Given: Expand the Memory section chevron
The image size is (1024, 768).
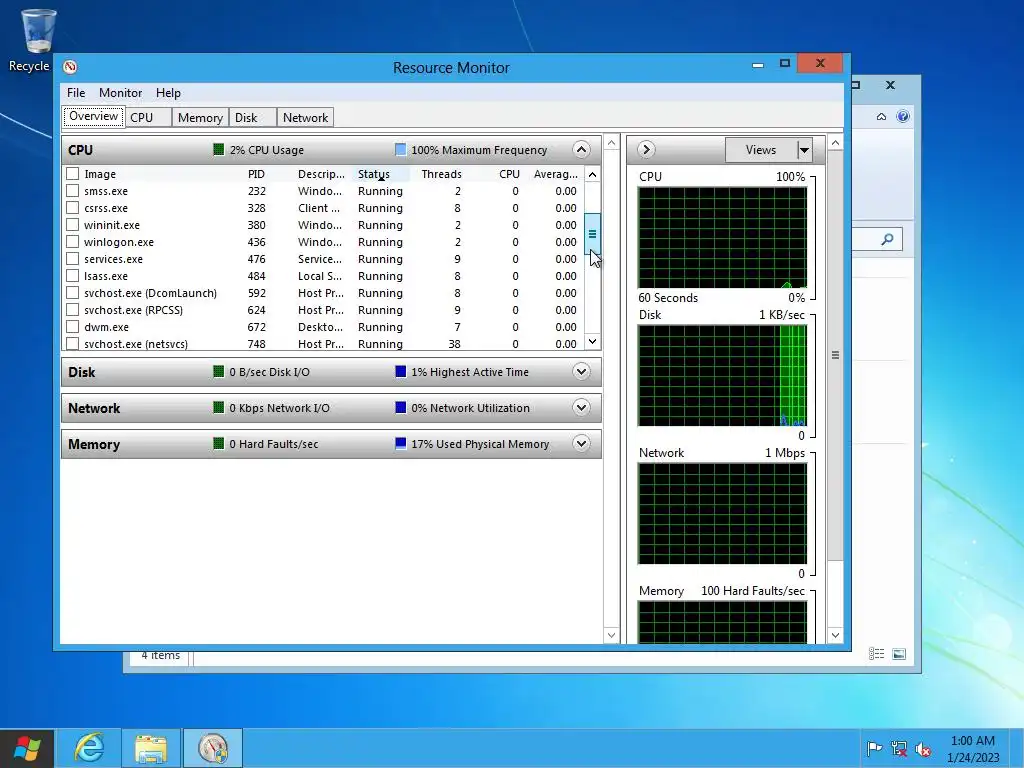Looking at the screenshot, I should [x=581, y=443].
